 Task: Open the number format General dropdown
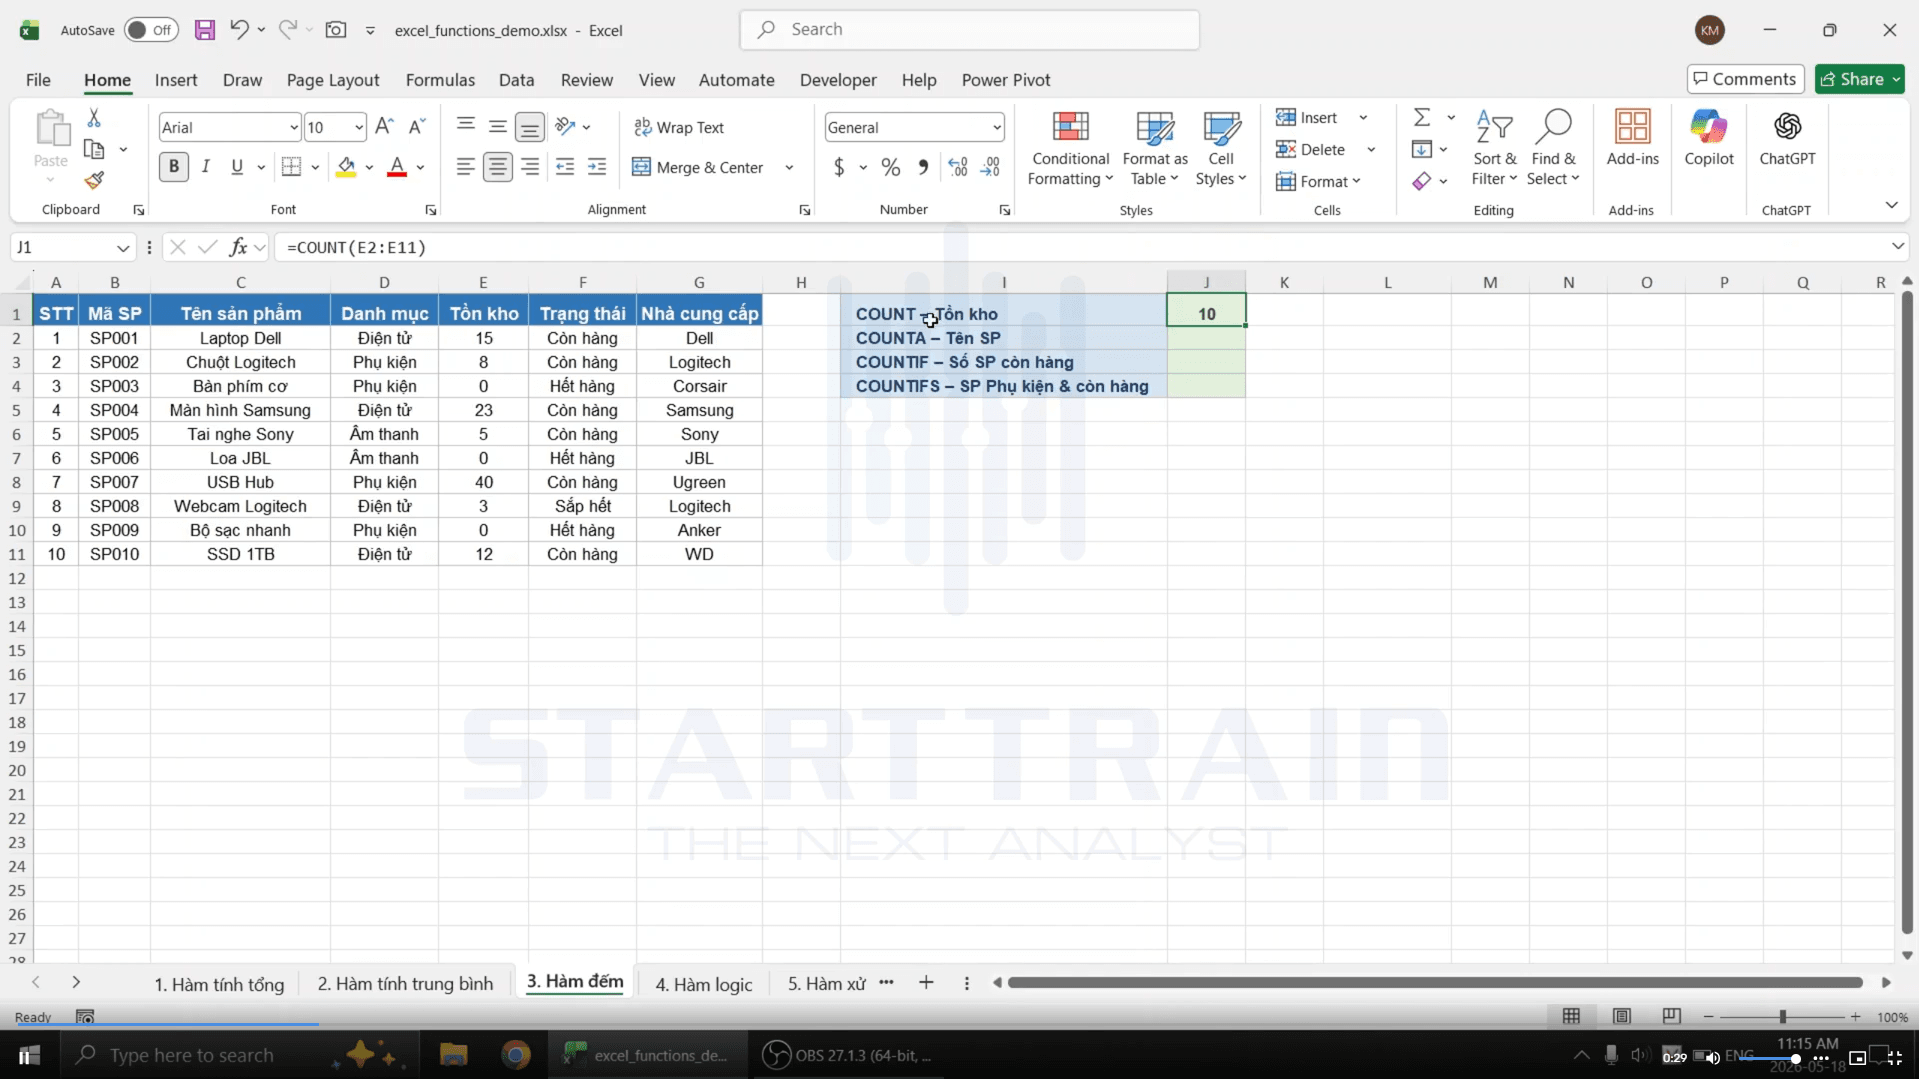(x=996, y=127)
